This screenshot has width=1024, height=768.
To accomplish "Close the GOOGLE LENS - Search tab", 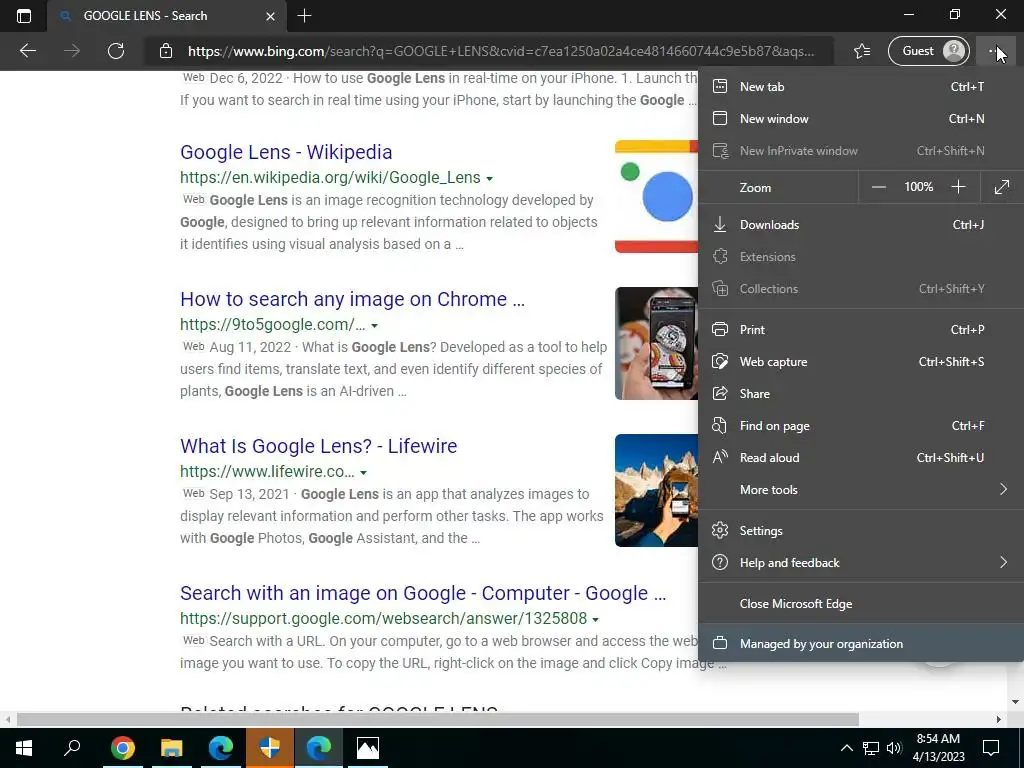I will tap(270, 16).
